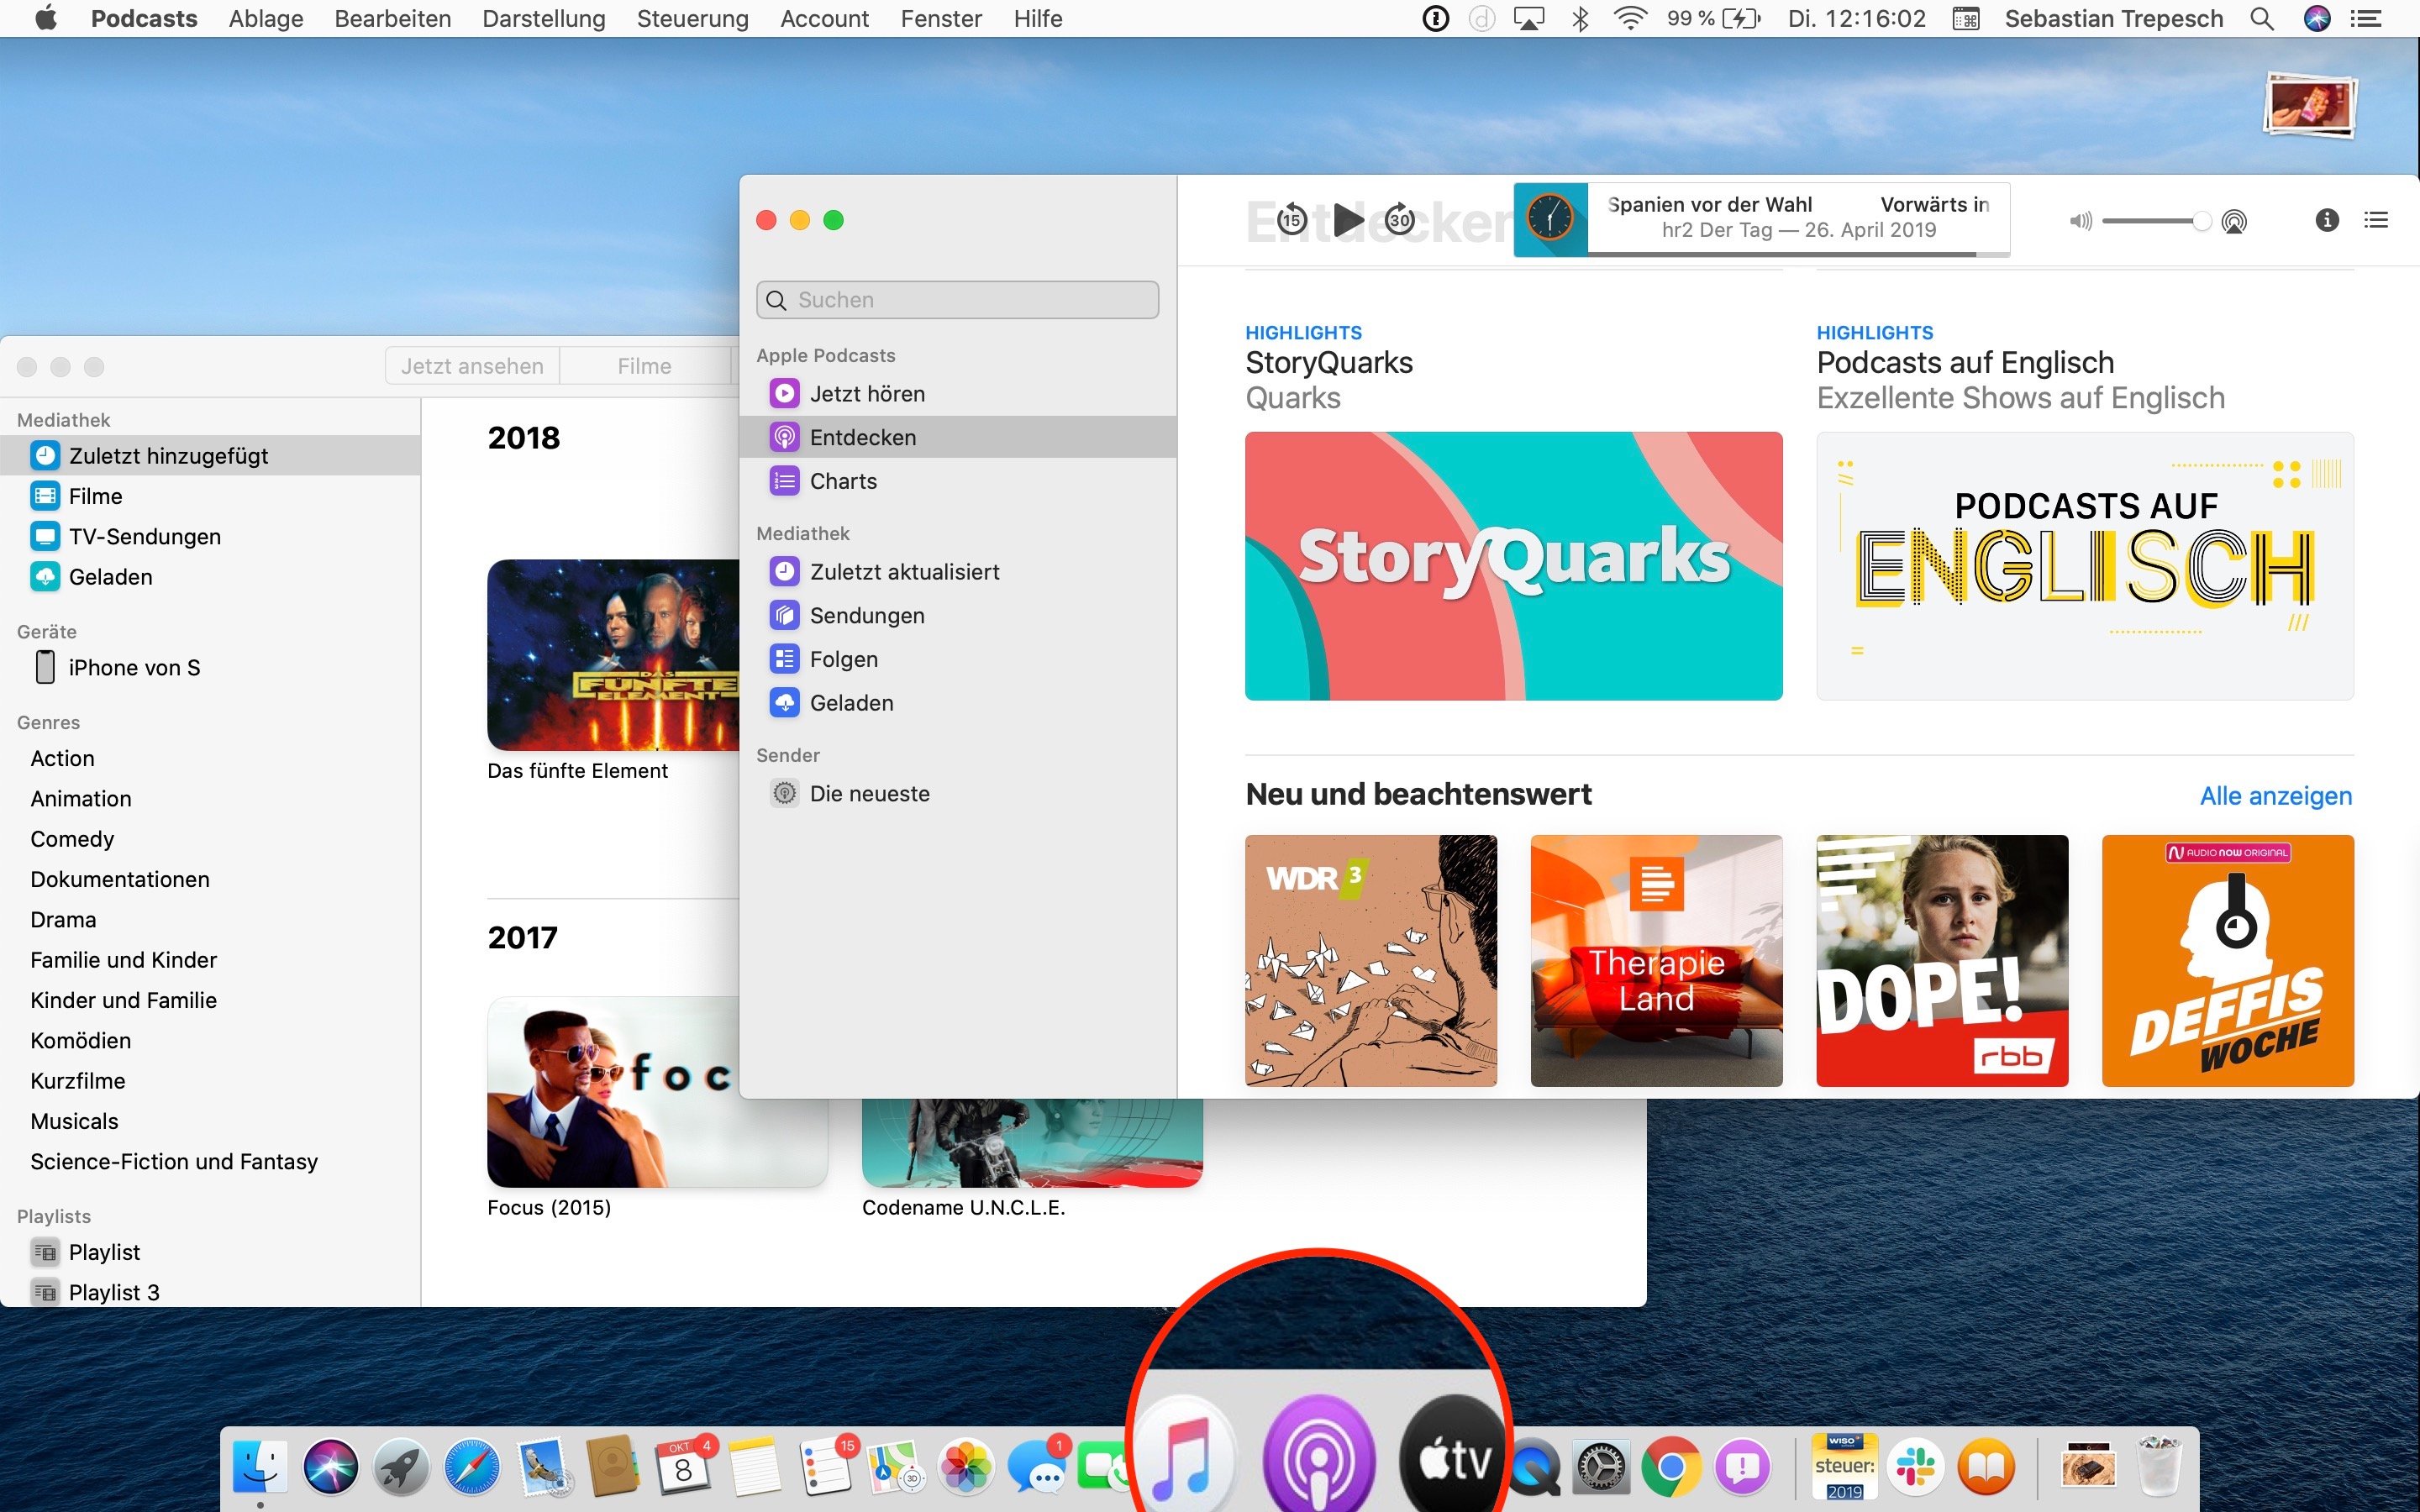Click the now-playing hr2 Der Tag artwork

tap(1551, 219)
